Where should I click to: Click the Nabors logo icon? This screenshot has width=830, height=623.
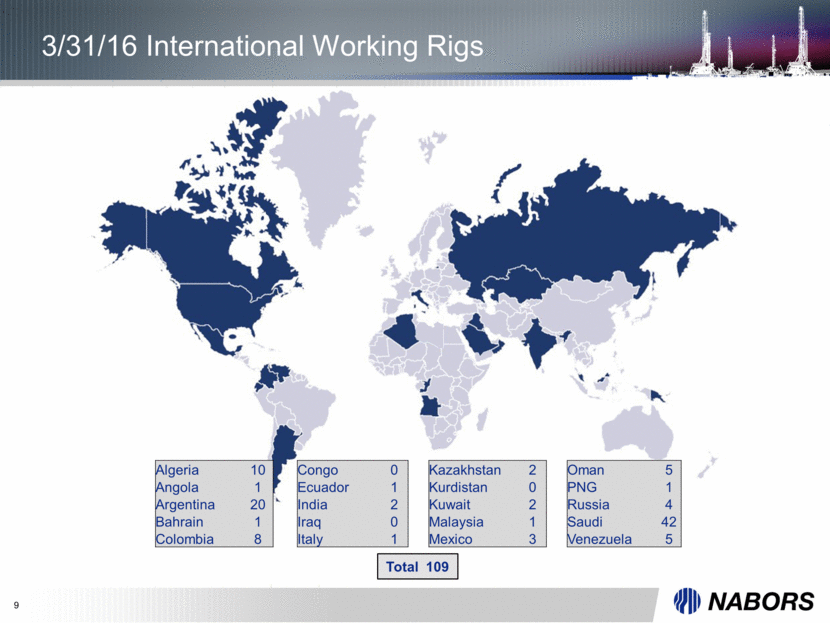(x=687, y=601)
